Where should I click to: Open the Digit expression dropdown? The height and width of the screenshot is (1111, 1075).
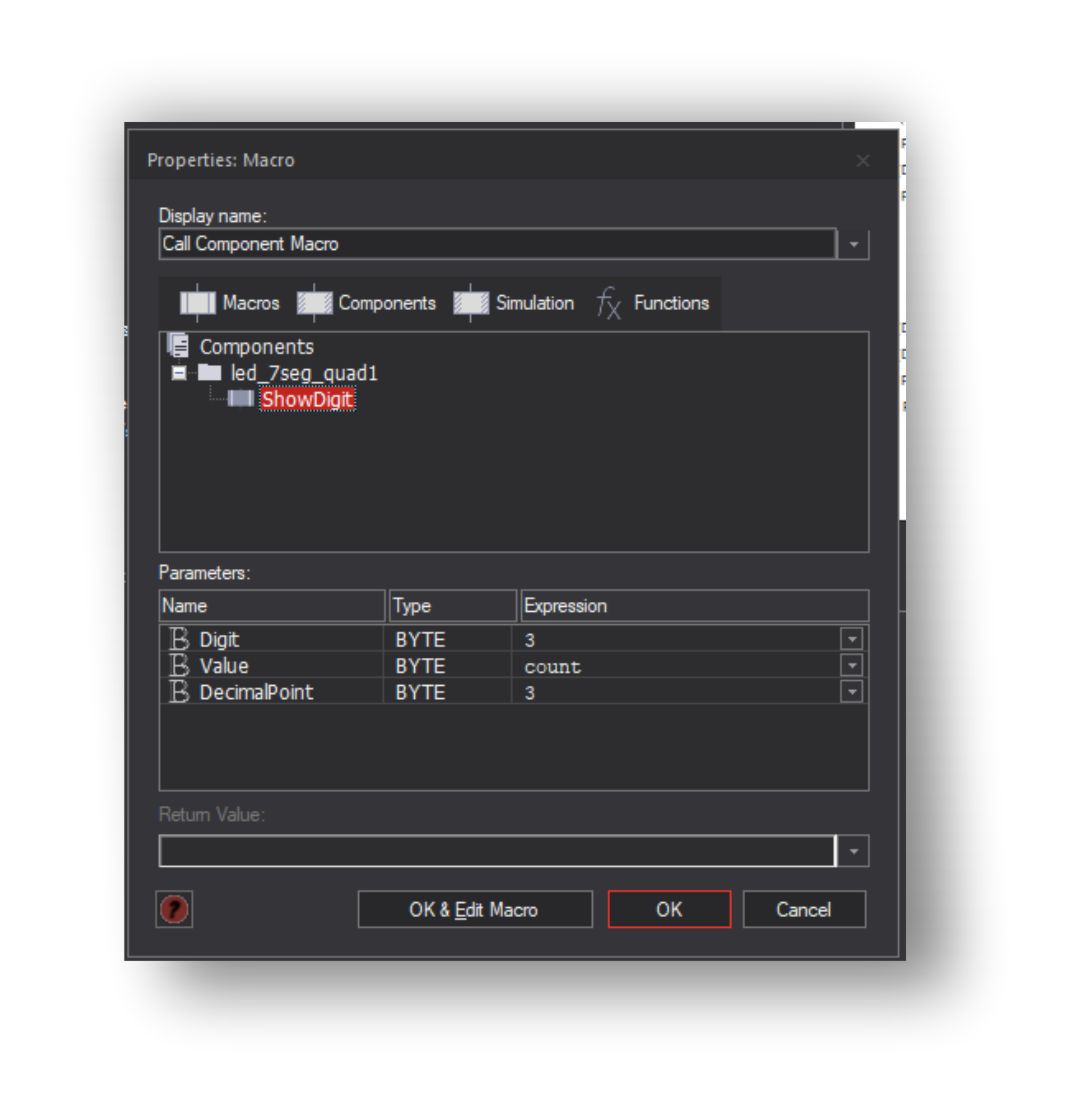(852, 639)
